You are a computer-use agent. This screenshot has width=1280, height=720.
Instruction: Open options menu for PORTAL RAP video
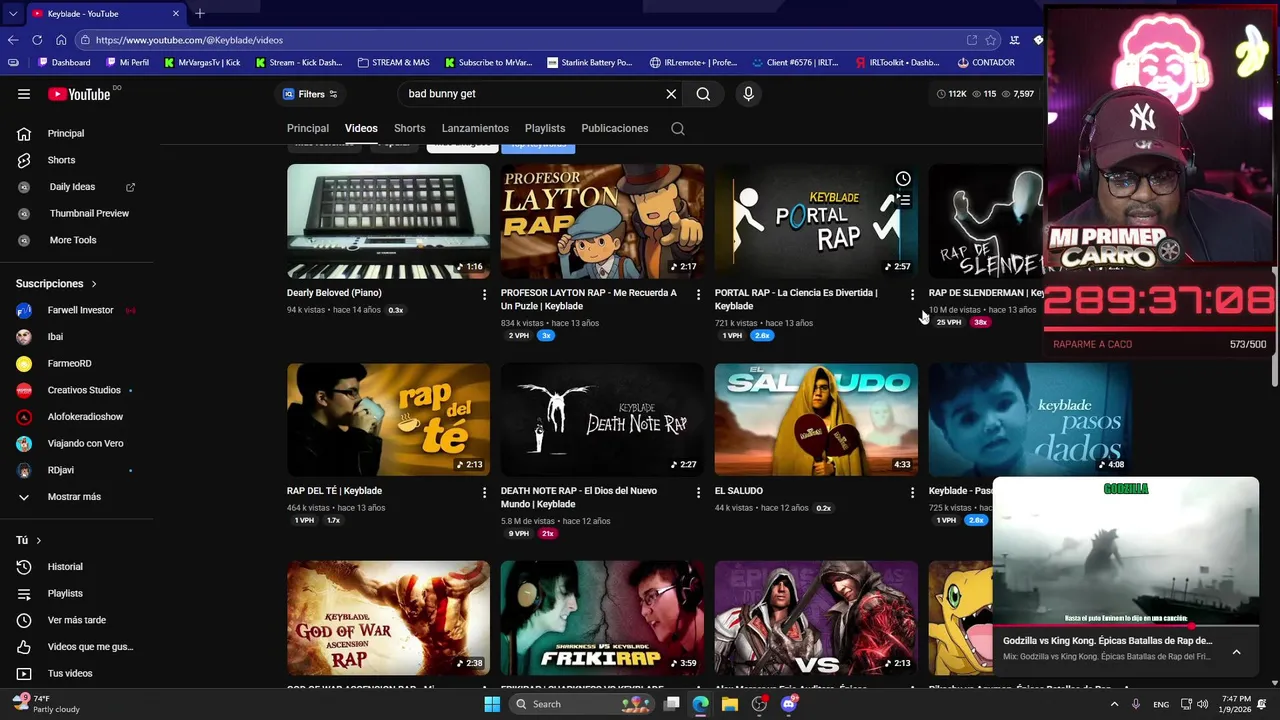[x=912, y=295]
